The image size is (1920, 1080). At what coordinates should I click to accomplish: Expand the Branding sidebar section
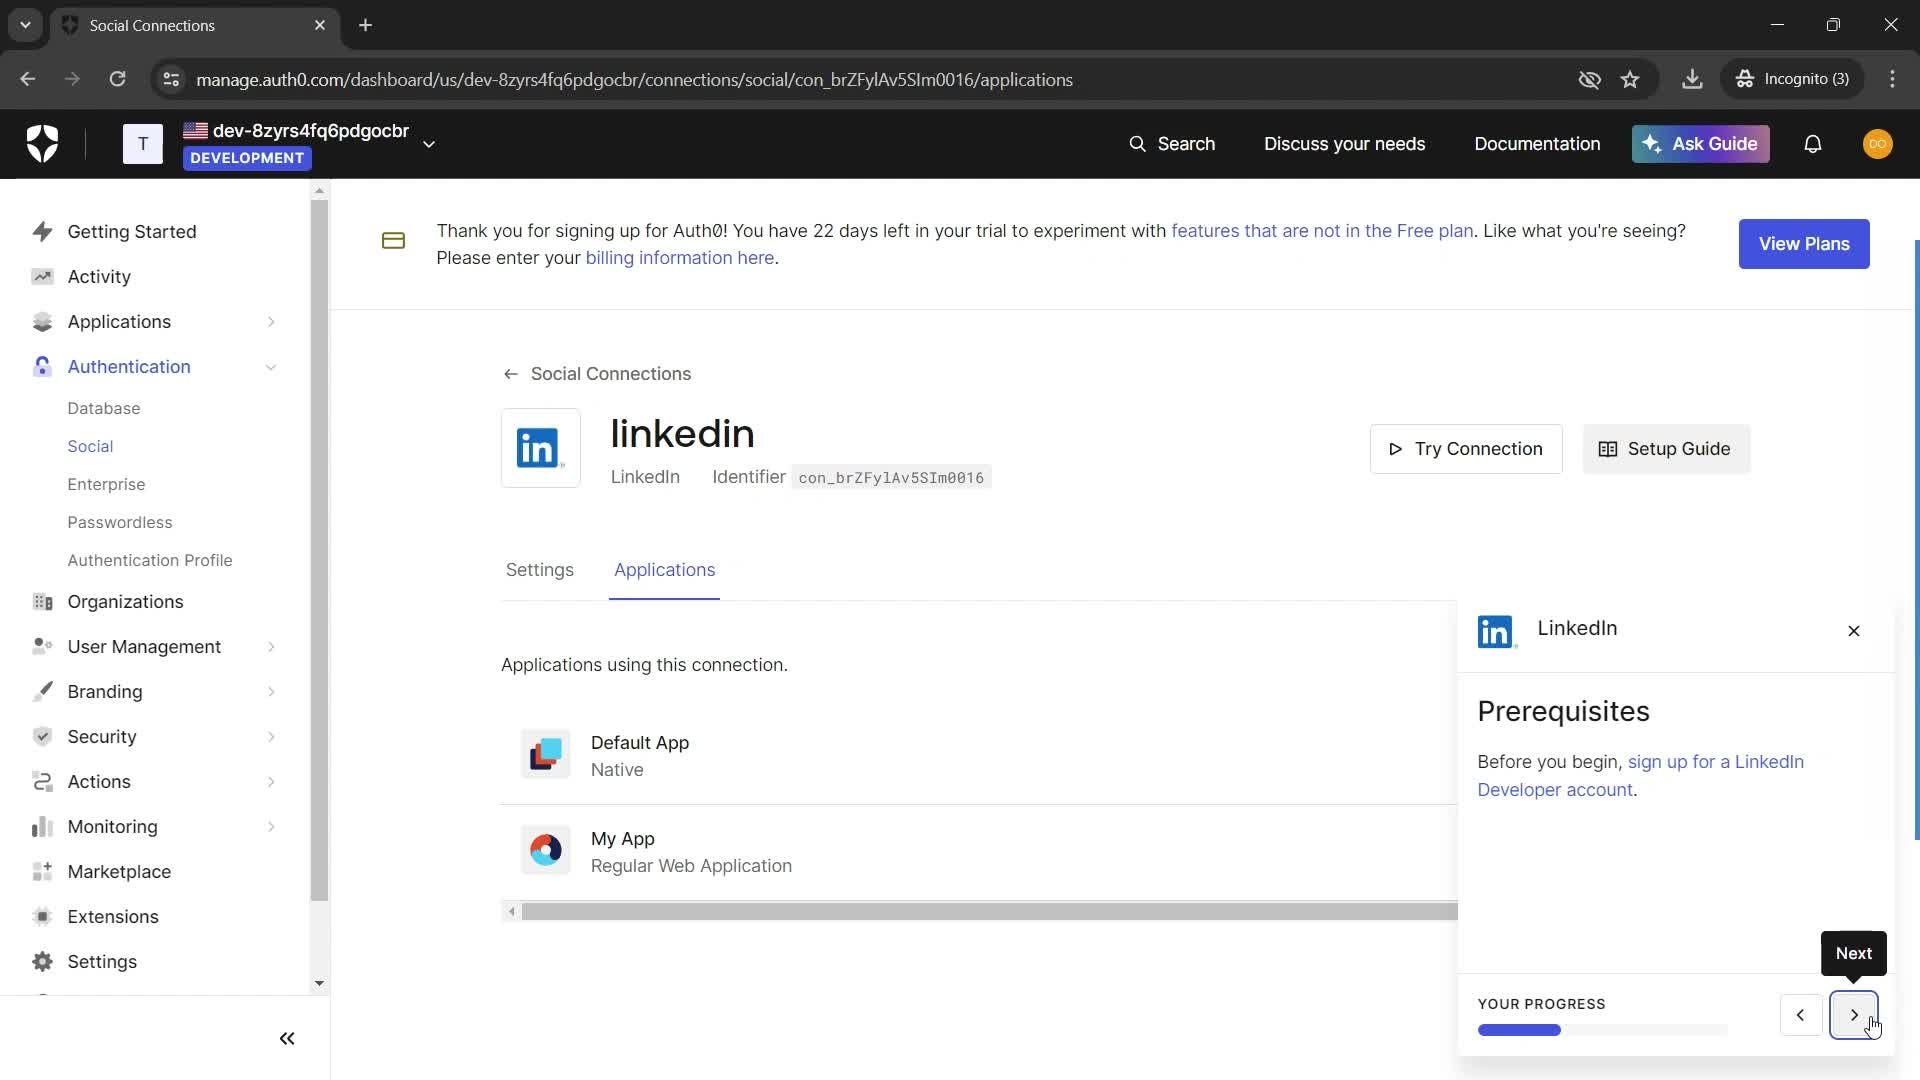[x=270, y=692]
